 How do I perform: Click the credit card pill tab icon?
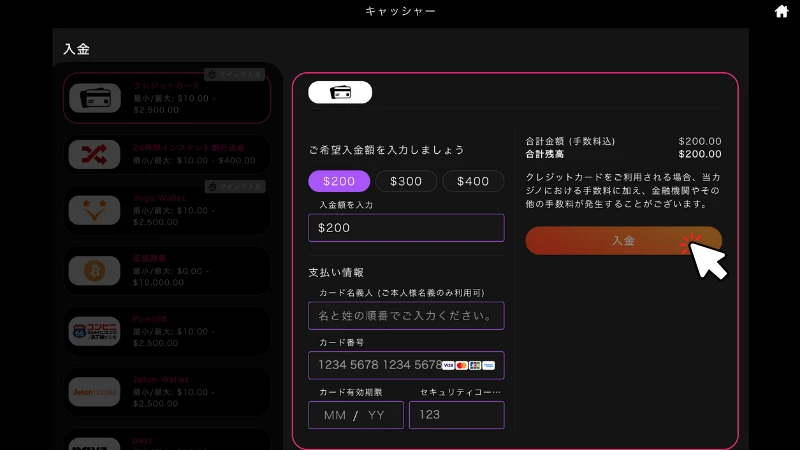click(x=340, y=92)
